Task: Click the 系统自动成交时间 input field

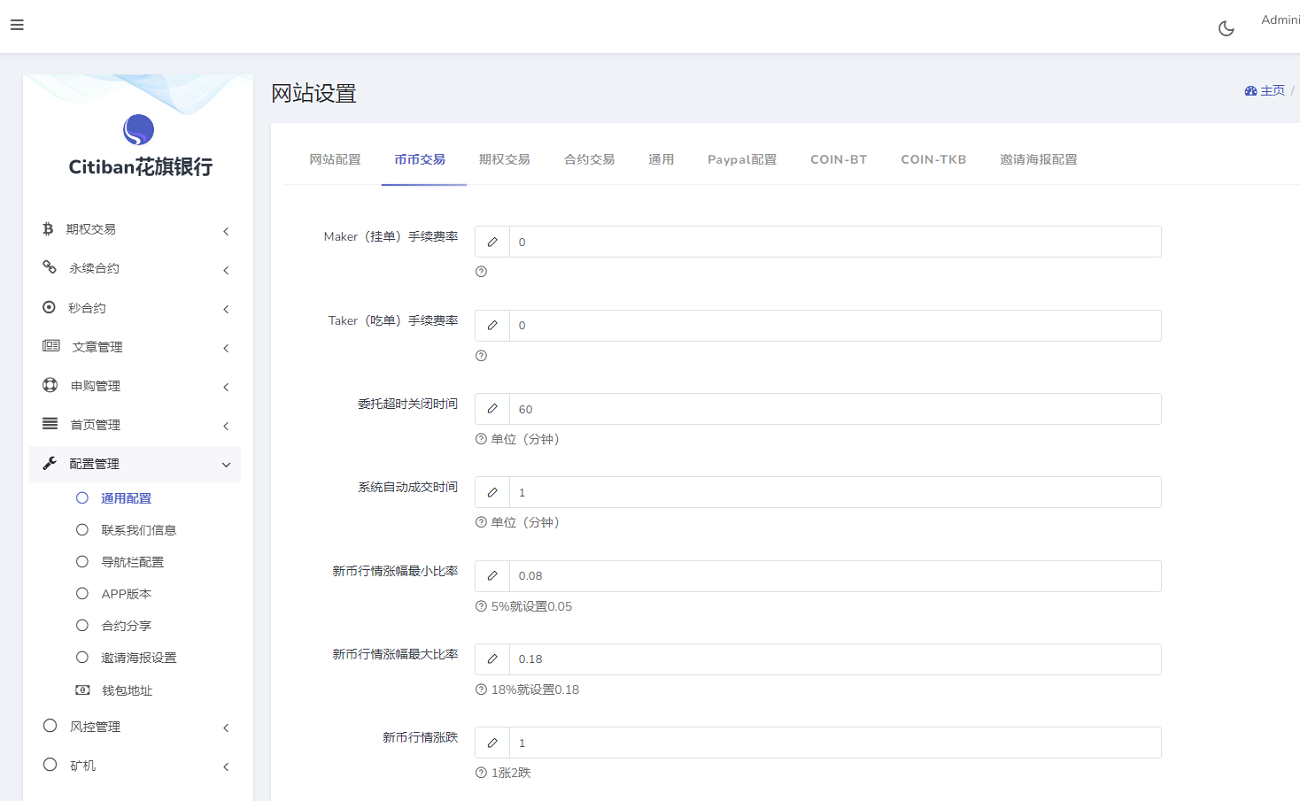Action: coord(835,492)
